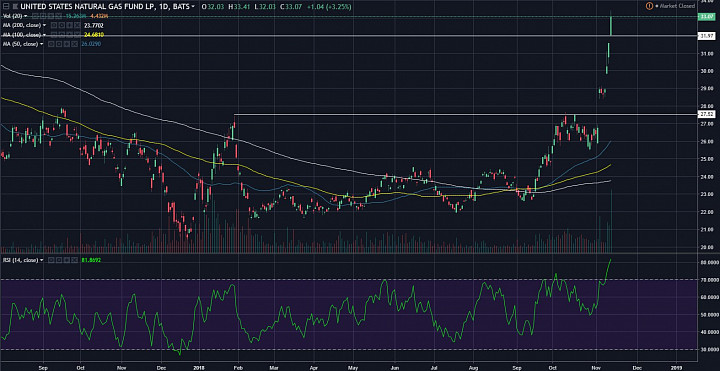Click the 2018 label on the time axis
The width and height of the screenshot is (720, 371).
[199, 368]
